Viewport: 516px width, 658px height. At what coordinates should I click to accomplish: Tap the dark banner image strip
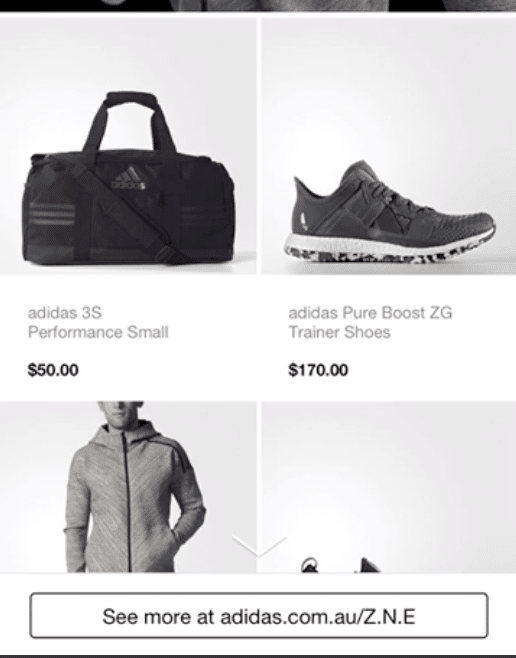coord(258,5)
